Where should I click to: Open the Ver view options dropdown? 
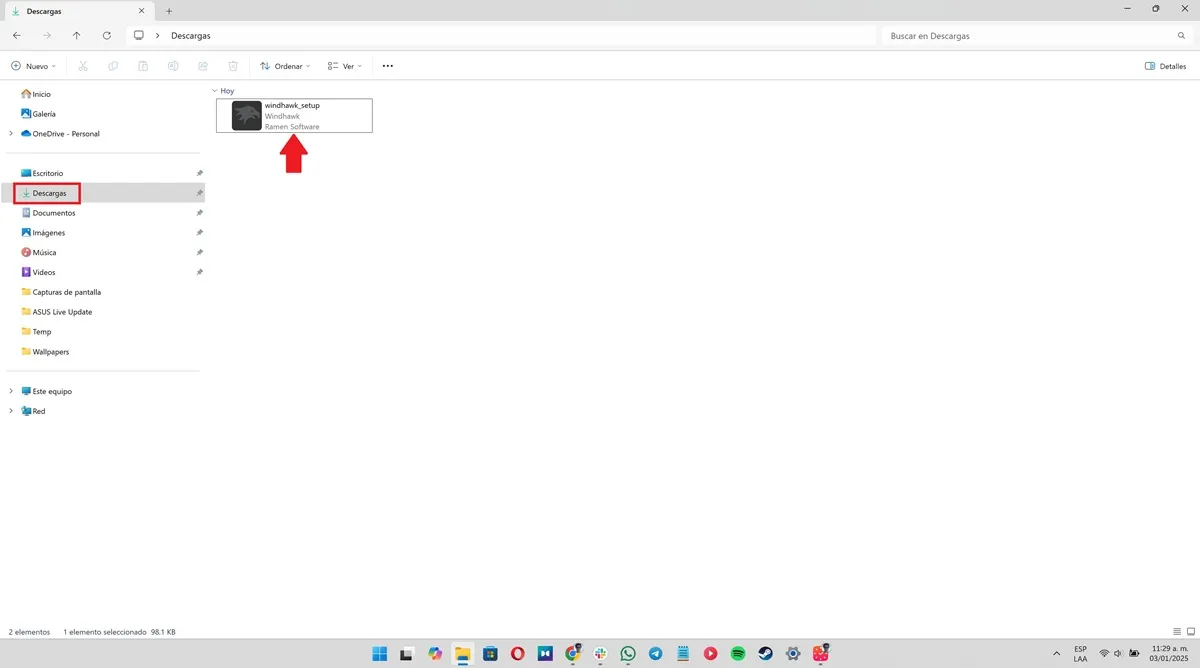click(344, 66)
